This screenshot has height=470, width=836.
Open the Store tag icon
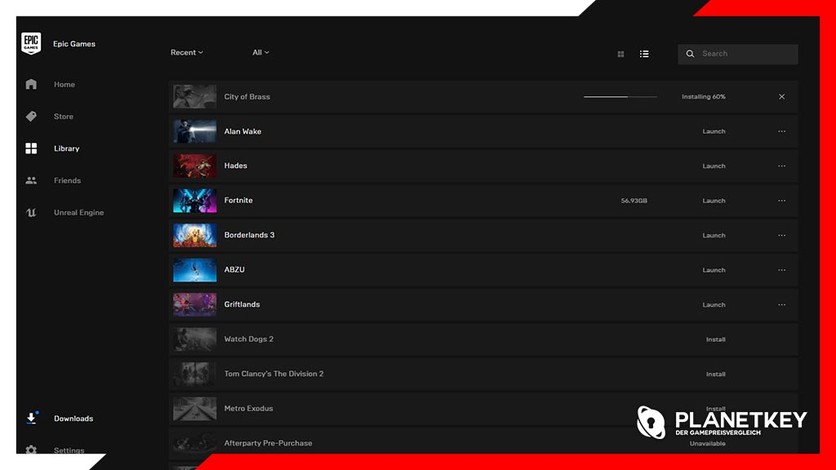coord(31,116)
